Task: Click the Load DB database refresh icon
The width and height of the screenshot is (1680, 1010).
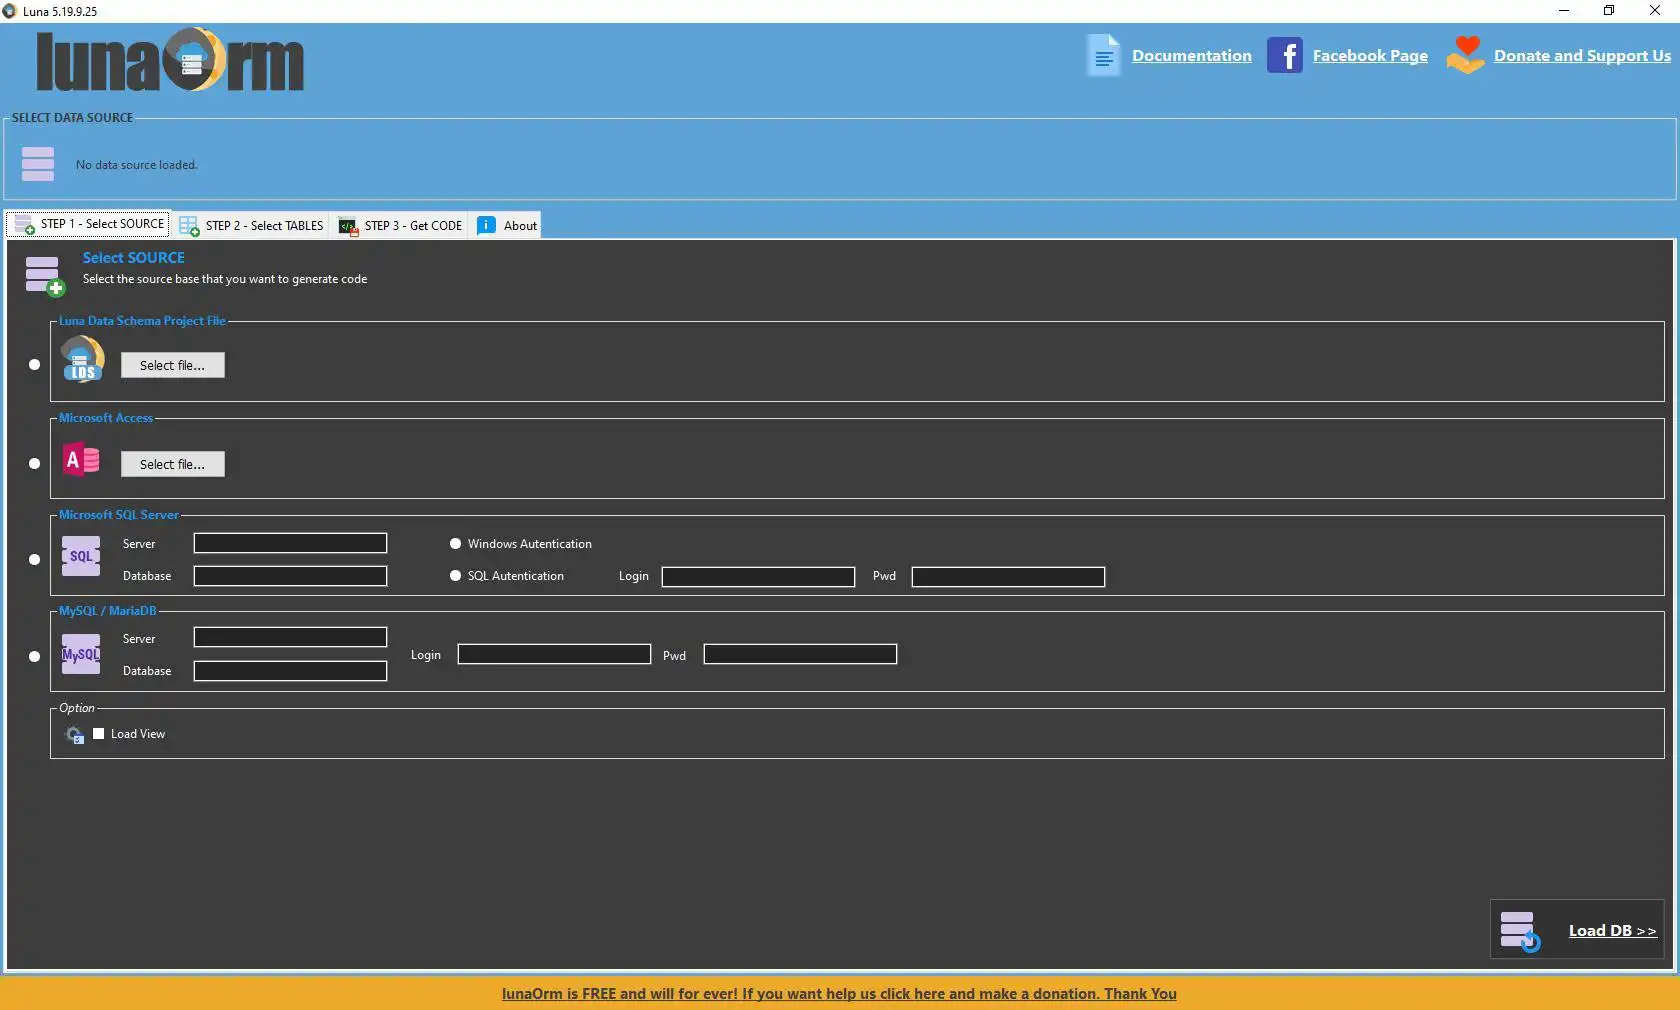Action: [1520, 931]
